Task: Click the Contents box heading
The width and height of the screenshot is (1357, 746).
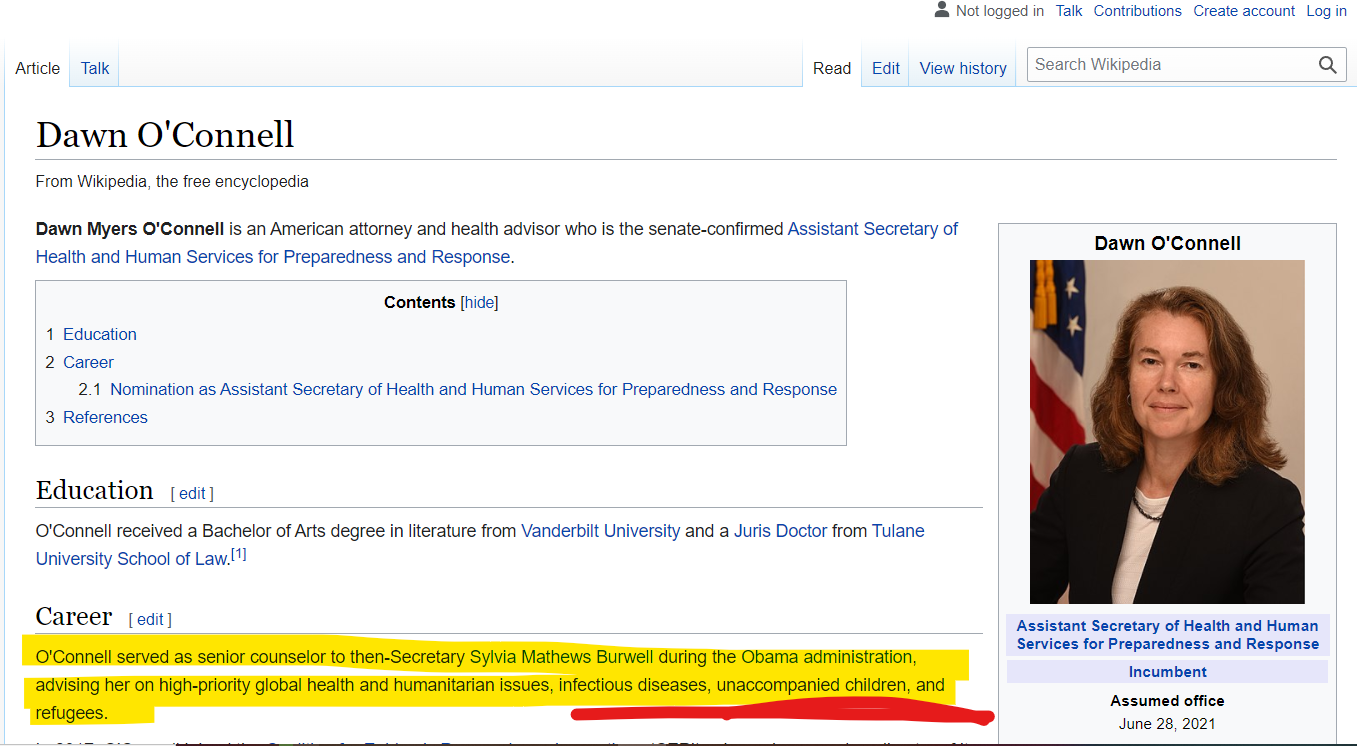Action: 419,302
